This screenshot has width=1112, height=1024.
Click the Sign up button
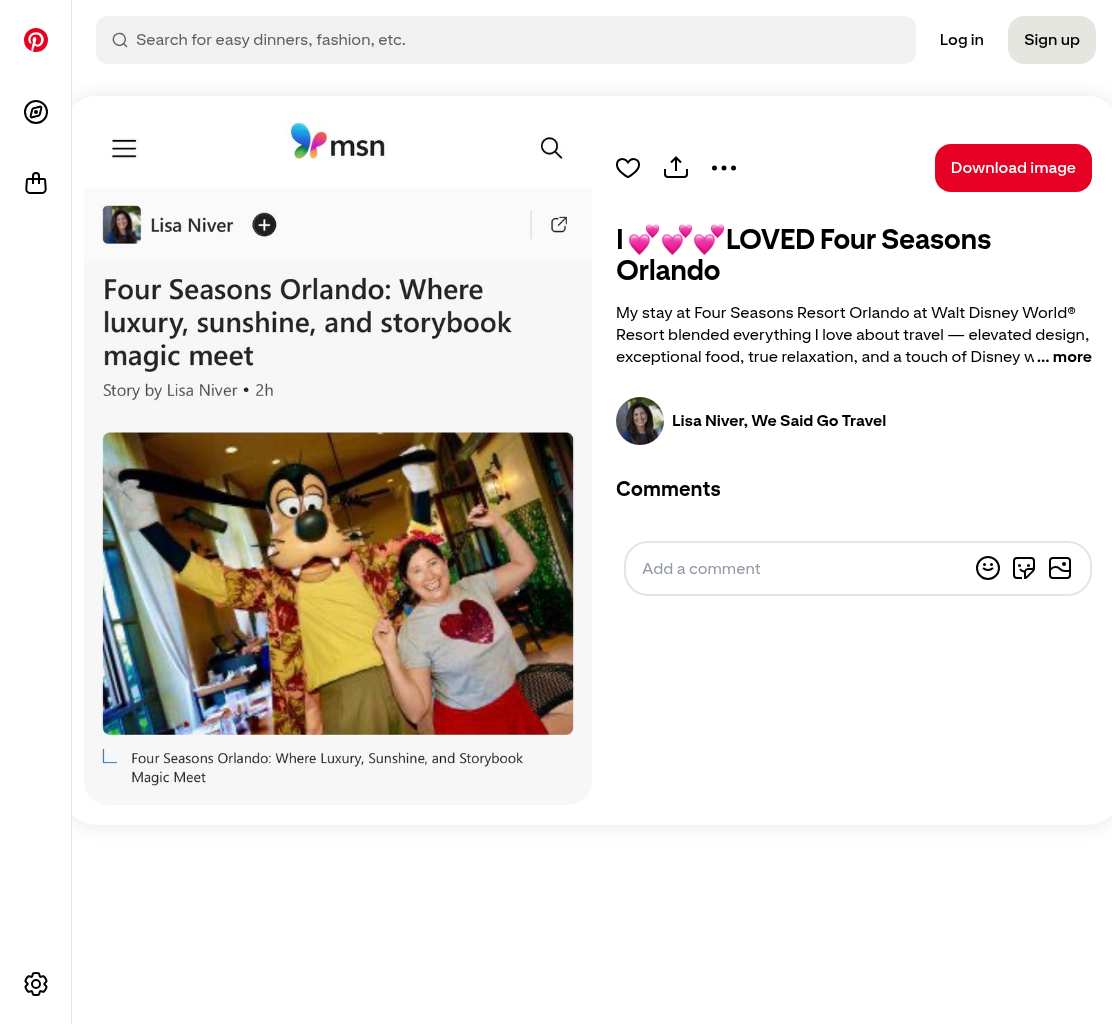pos(1051,40)
